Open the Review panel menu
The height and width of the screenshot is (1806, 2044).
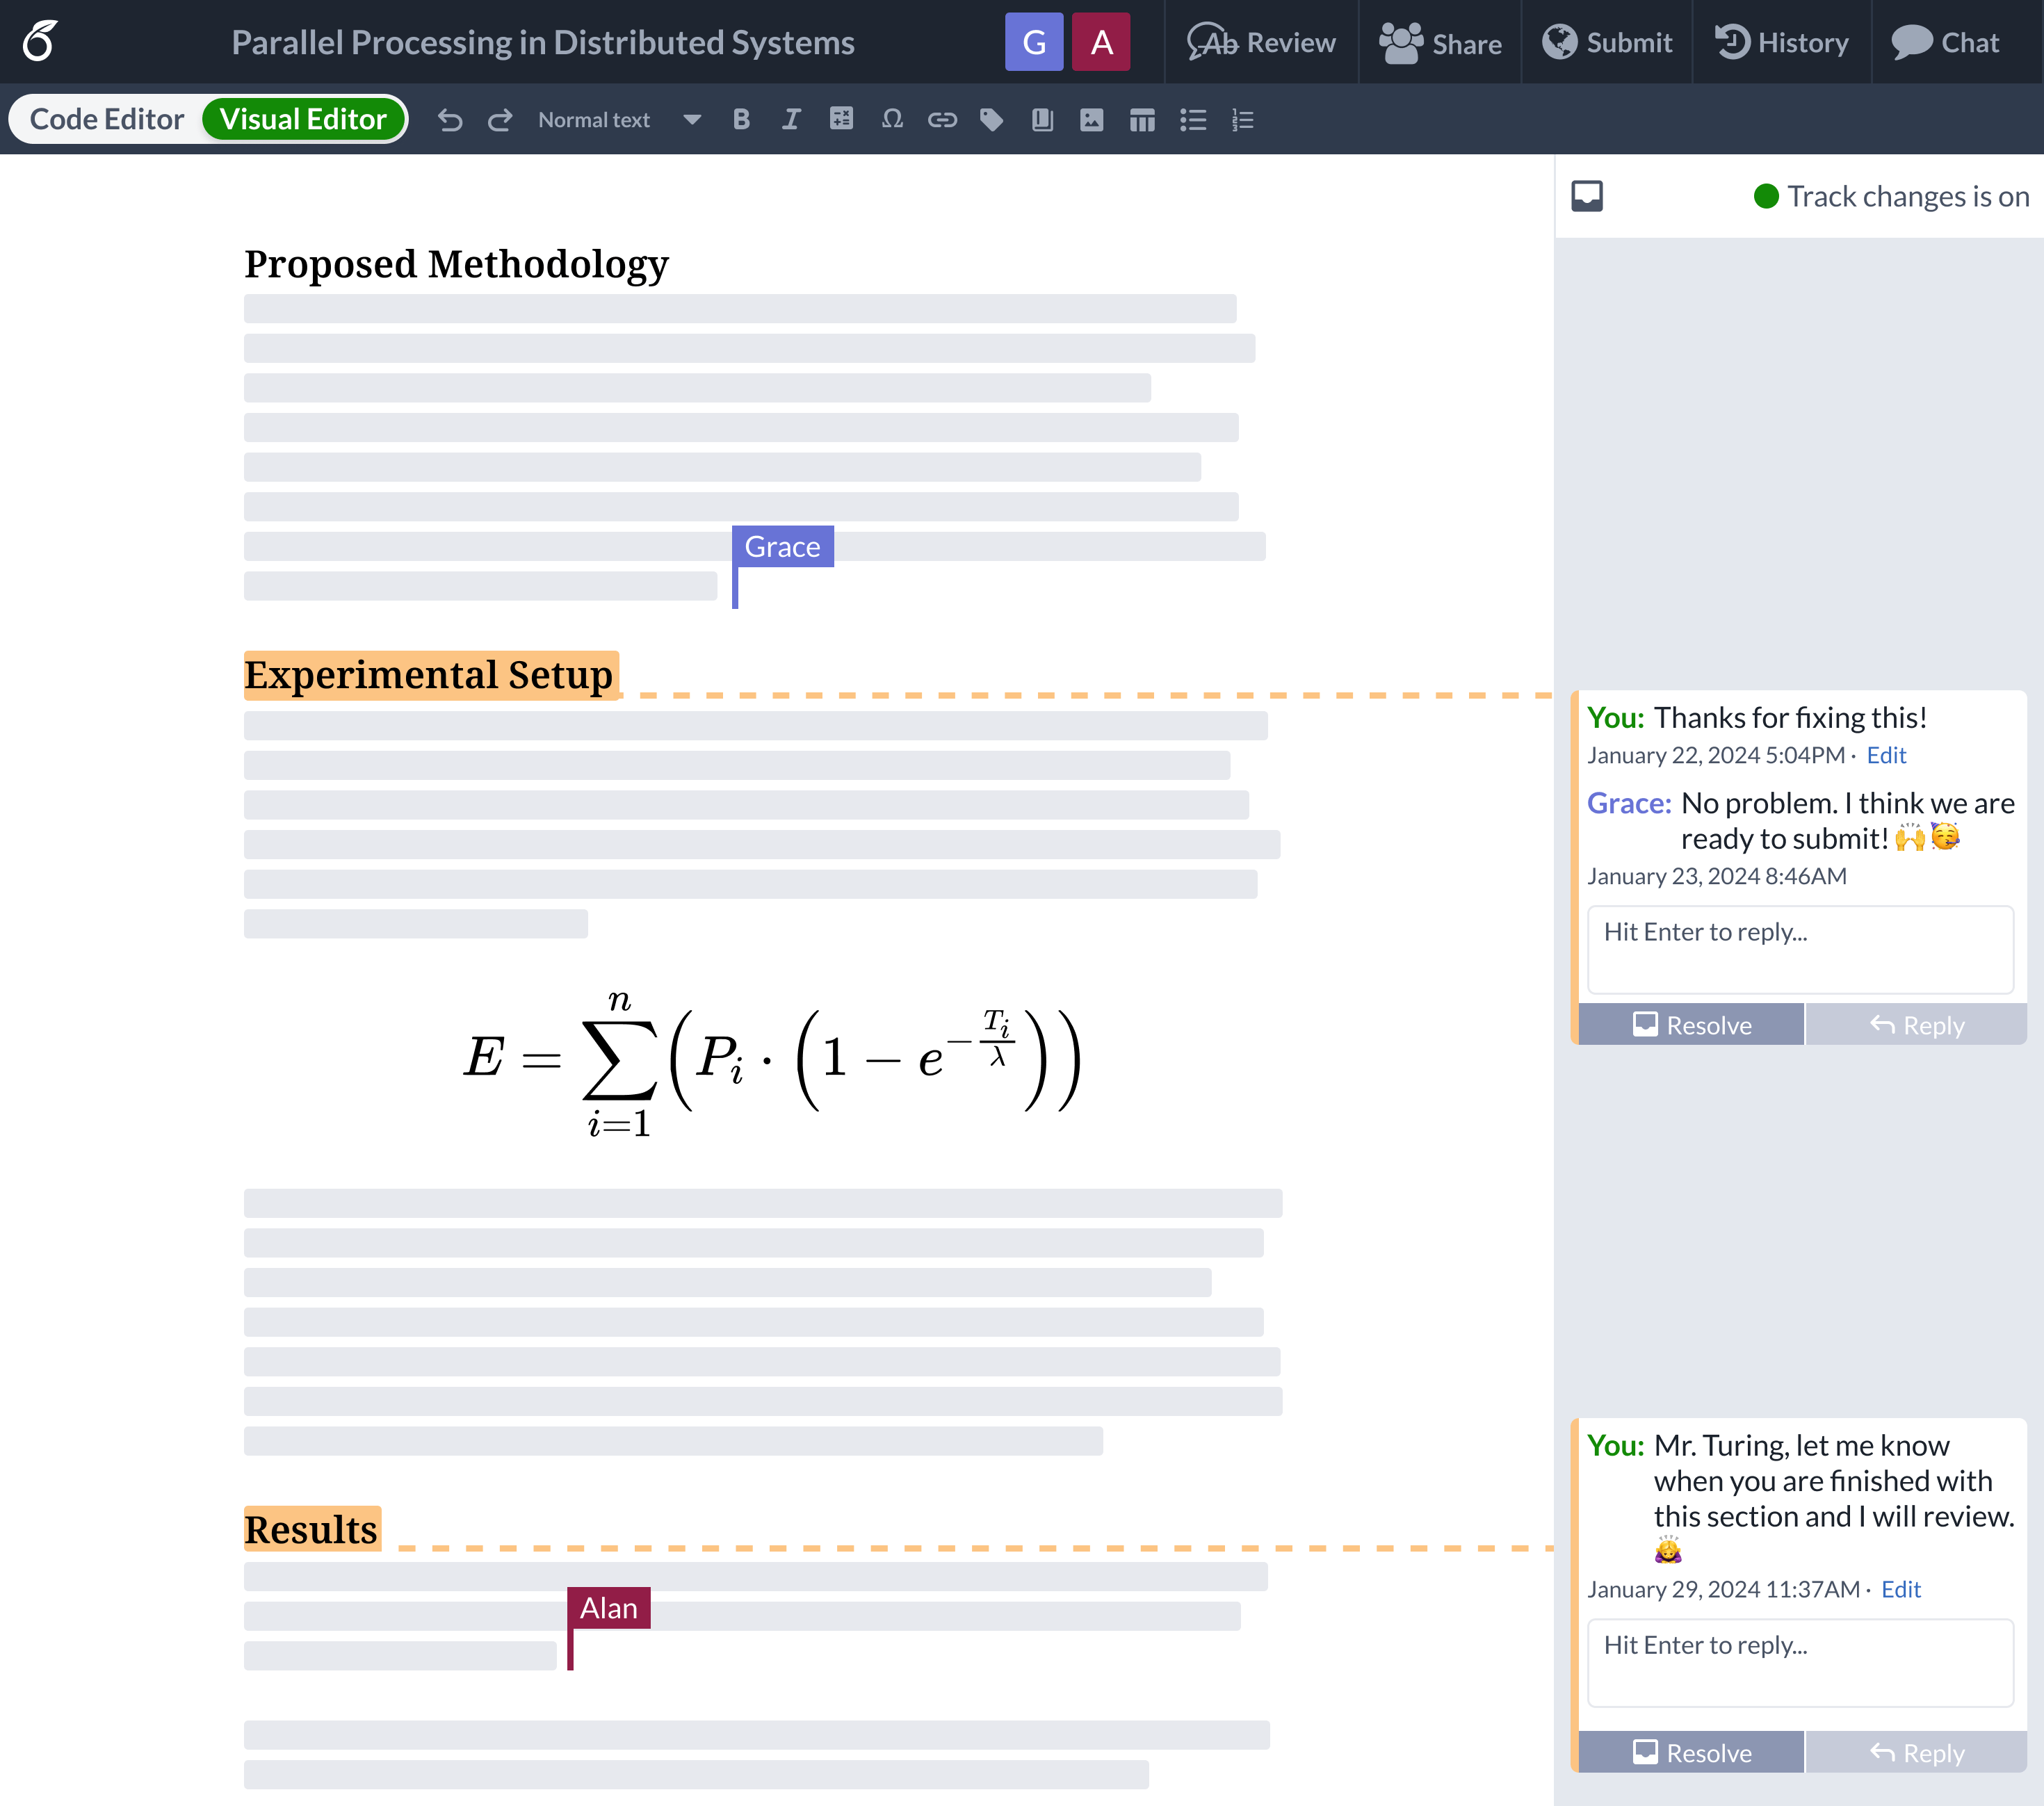point(1261,42)
